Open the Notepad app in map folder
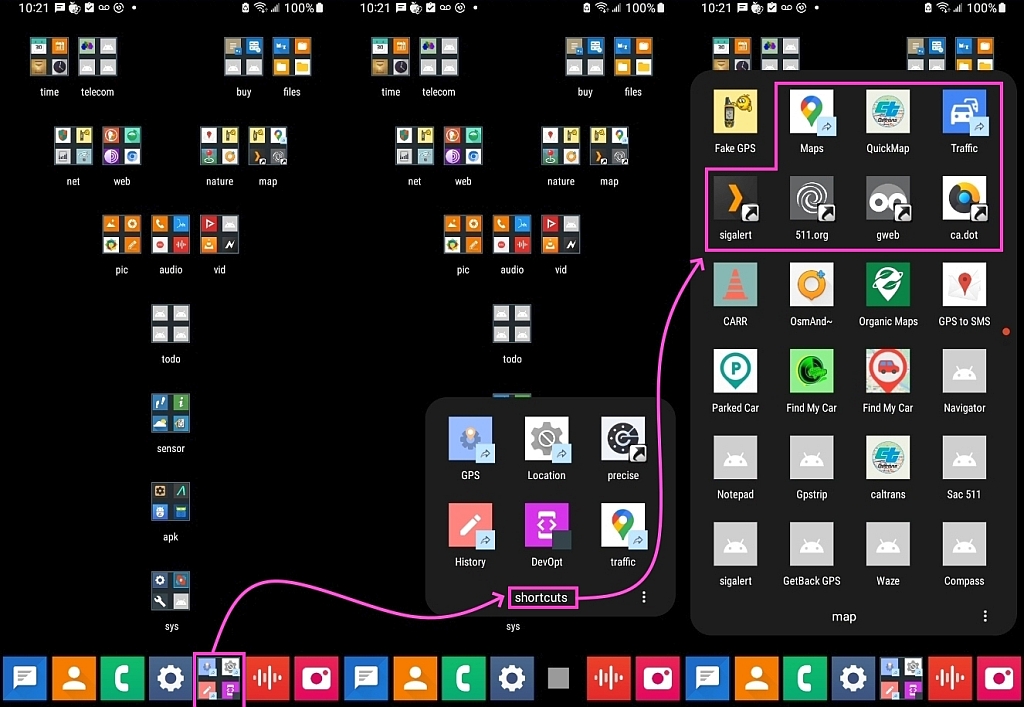Screen dimensions: 1024x707 (735, 458)
